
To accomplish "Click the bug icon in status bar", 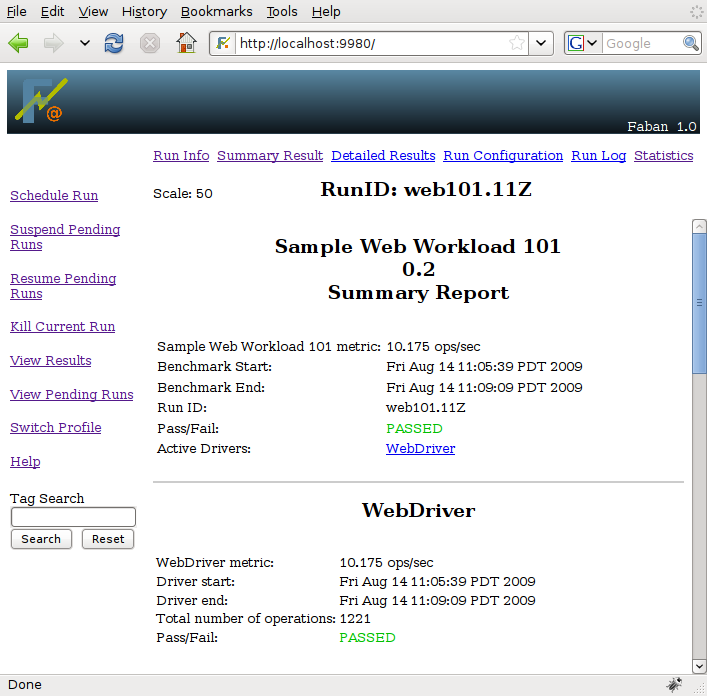I will click(675, 685).
